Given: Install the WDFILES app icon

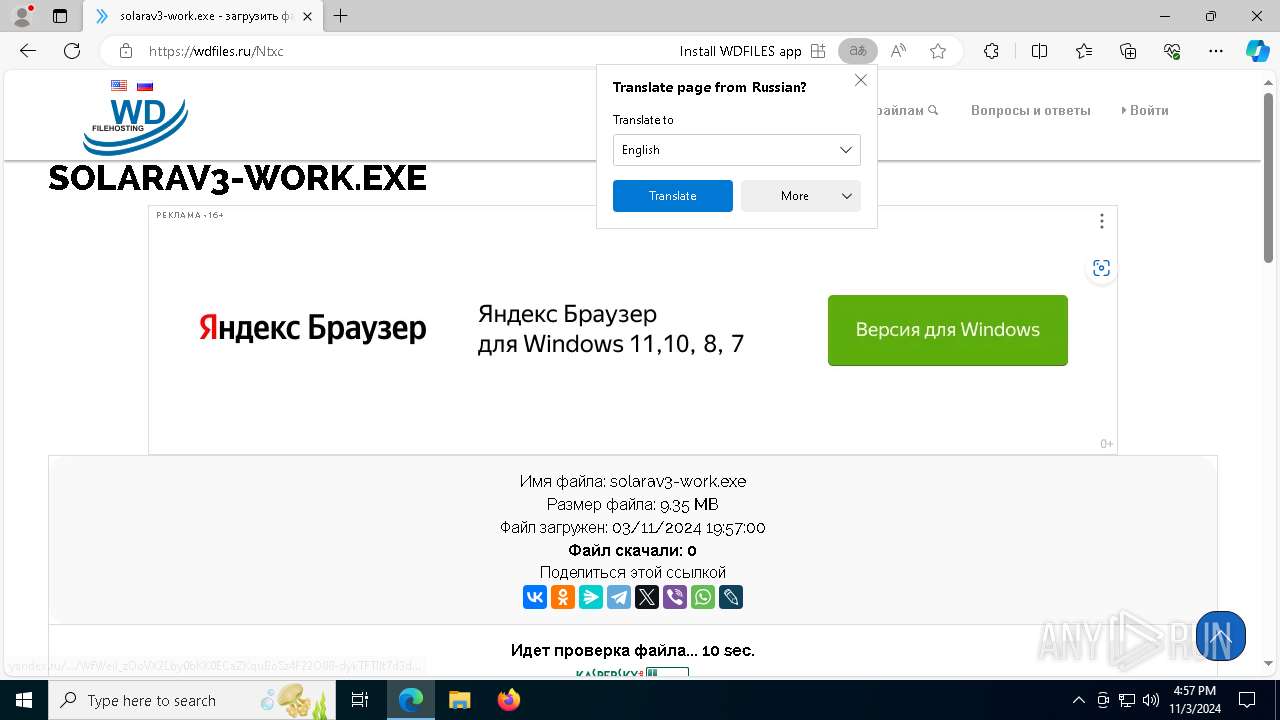Looking at the screenshot, I should click(818, 51).
